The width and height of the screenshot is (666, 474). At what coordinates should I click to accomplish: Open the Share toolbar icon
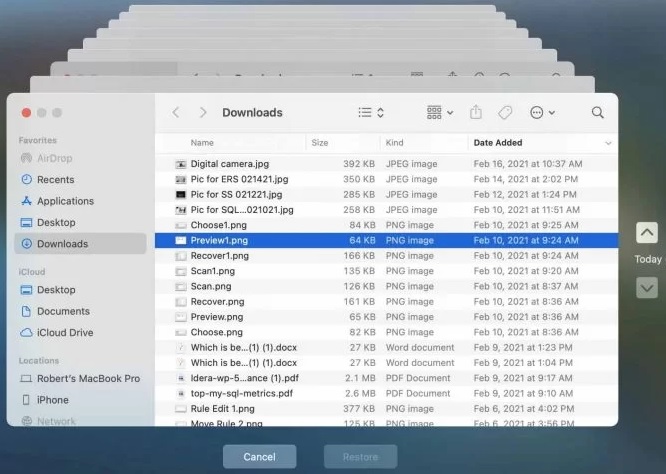click(476, 113)
